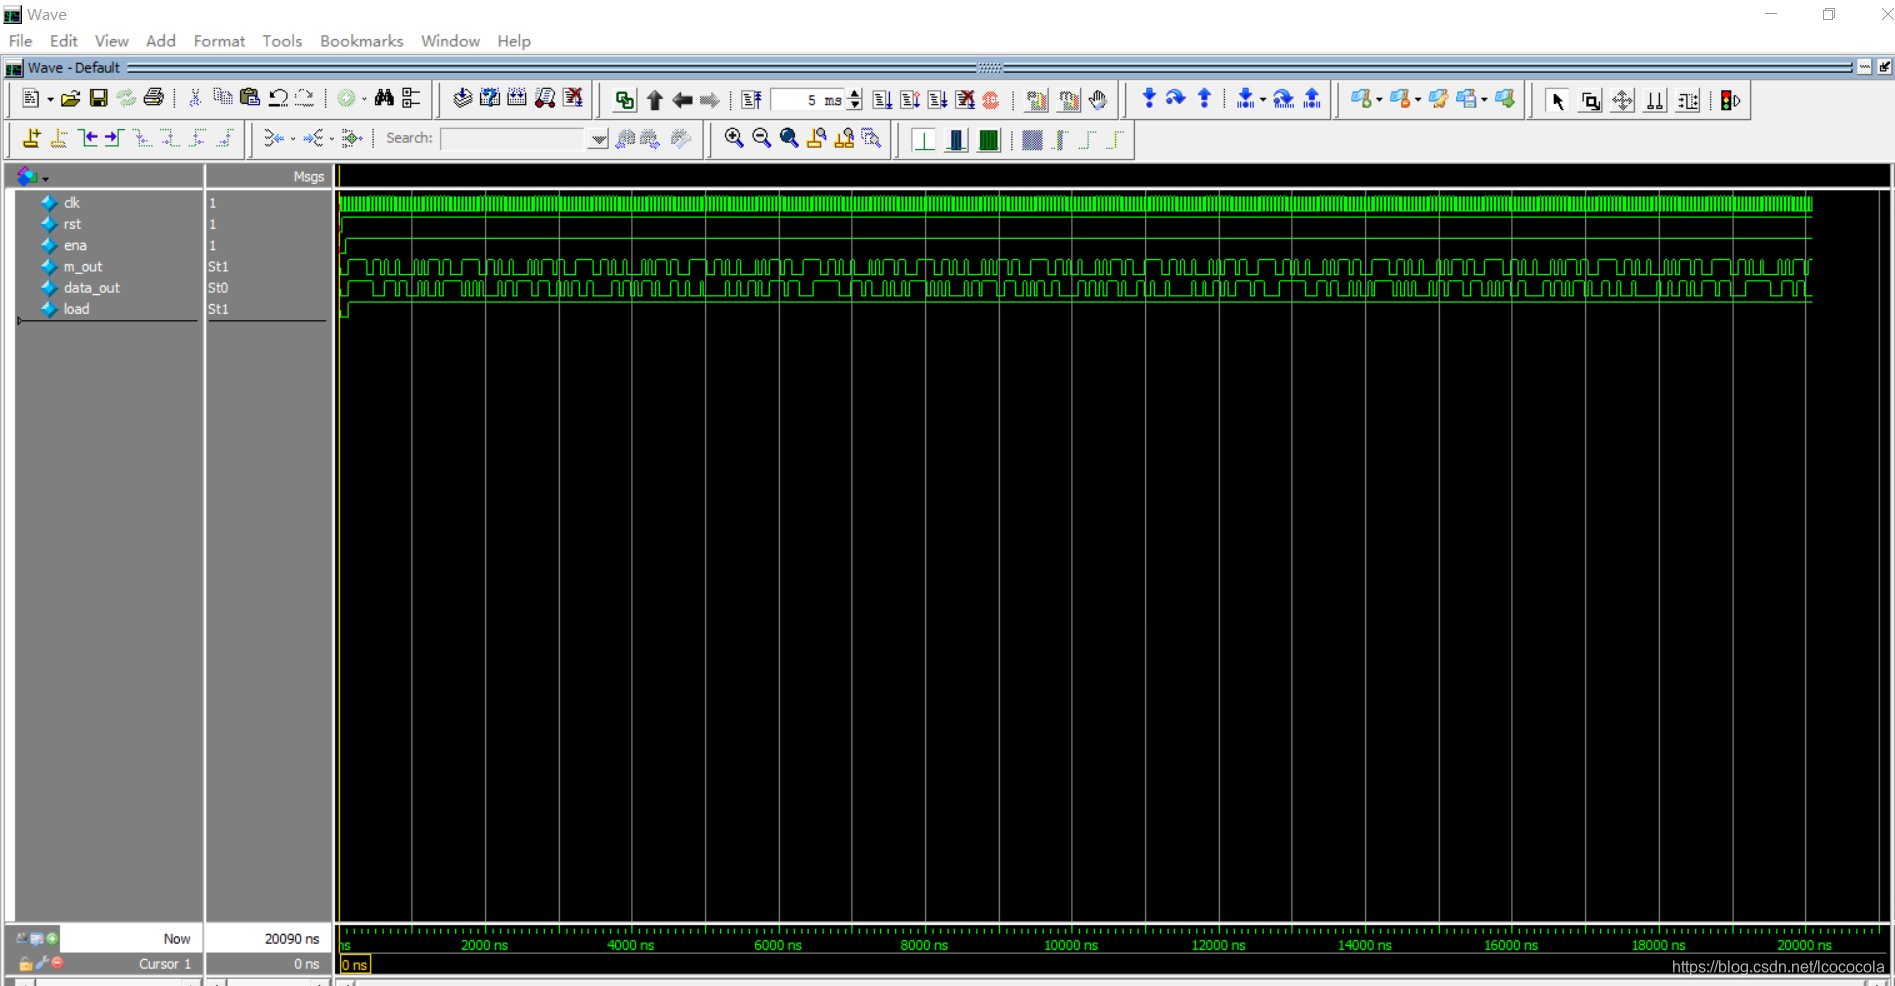The height and width of the screenshot is (986, 1895).
Task: Toggle cursor lock icon in status bar
Action: pyautogui.click(x=26, y=963)
